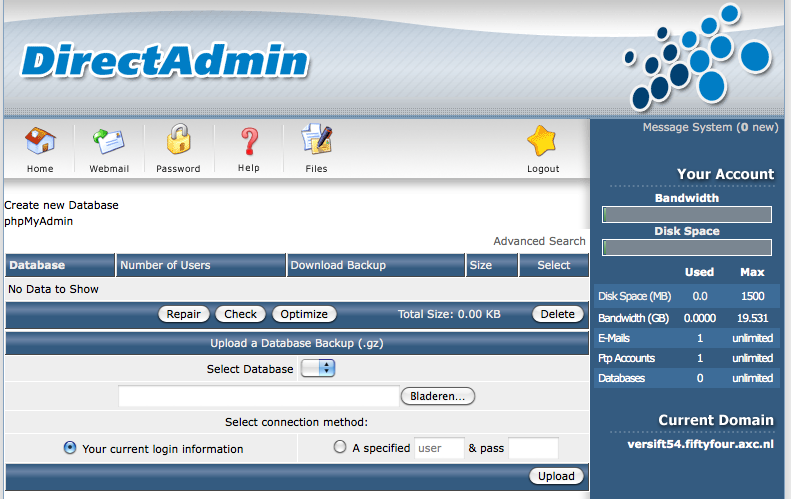This screenshot has width=791, height=499.
Task: Click the Help label in navigation
Action: pos(249,168)
